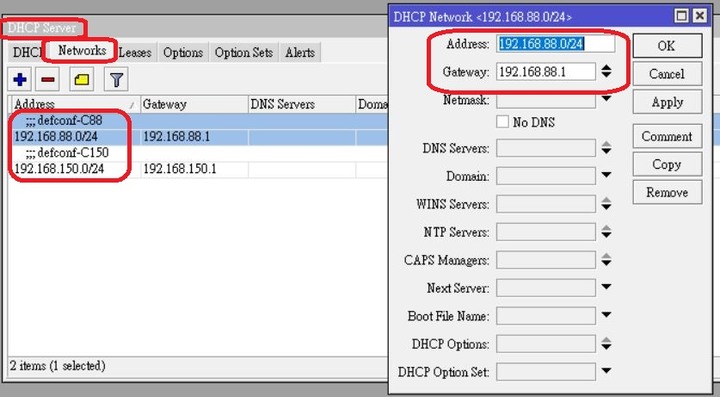Expand the Netmask field arrow
The width and height of the screenshot is (720, 397).
pyautogui.click(x=606, y=98)
